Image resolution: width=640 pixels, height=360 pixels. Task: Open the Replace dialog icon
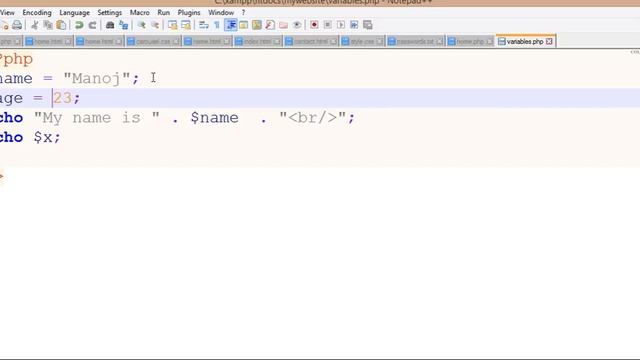[x=123, y=25]
